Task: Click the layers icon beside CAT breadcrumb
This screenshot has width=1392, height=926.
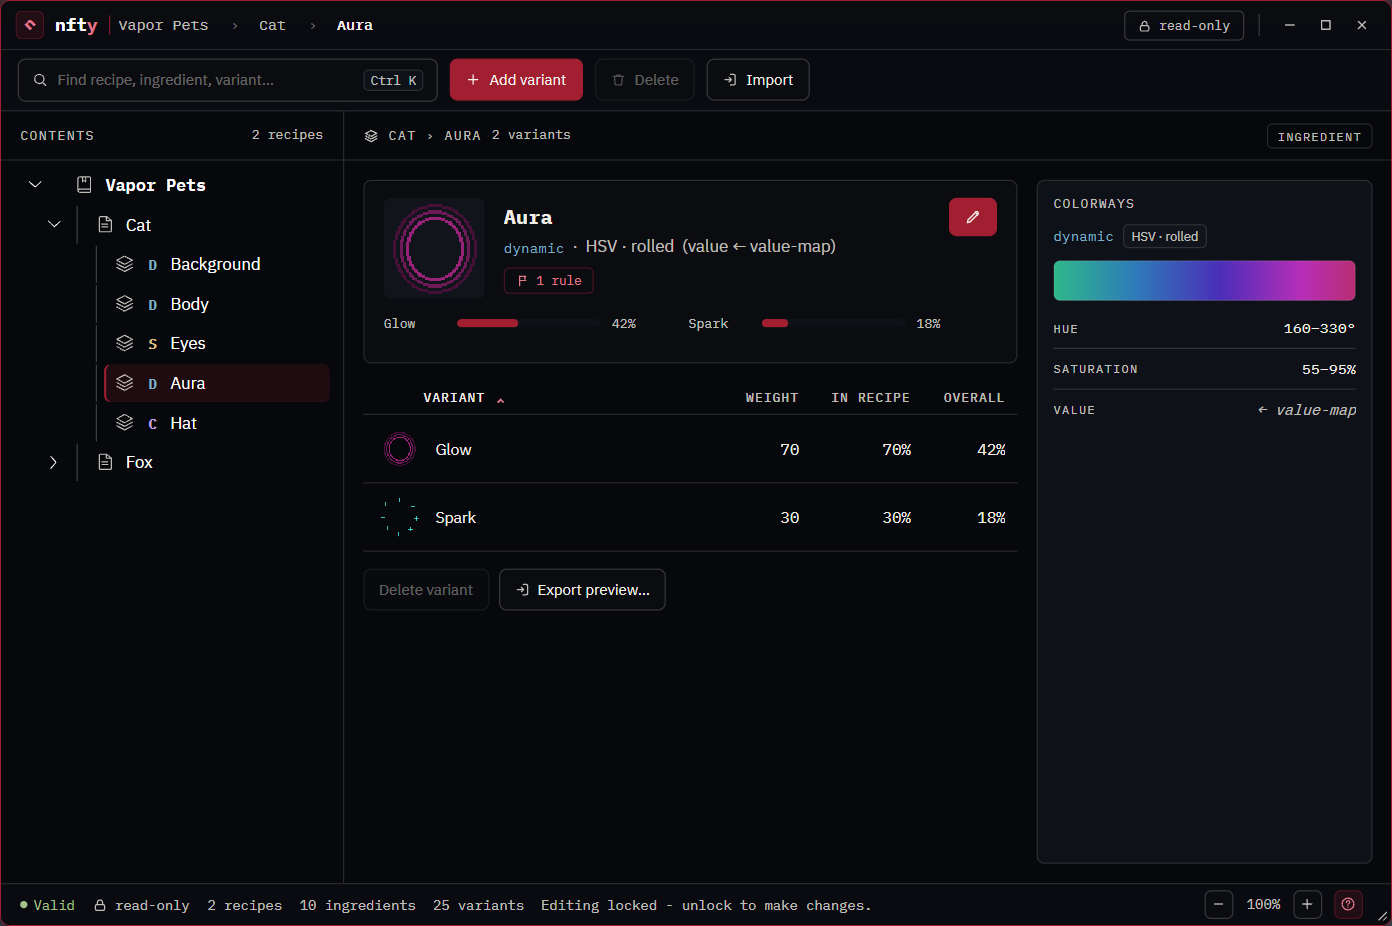Action: 371,136
